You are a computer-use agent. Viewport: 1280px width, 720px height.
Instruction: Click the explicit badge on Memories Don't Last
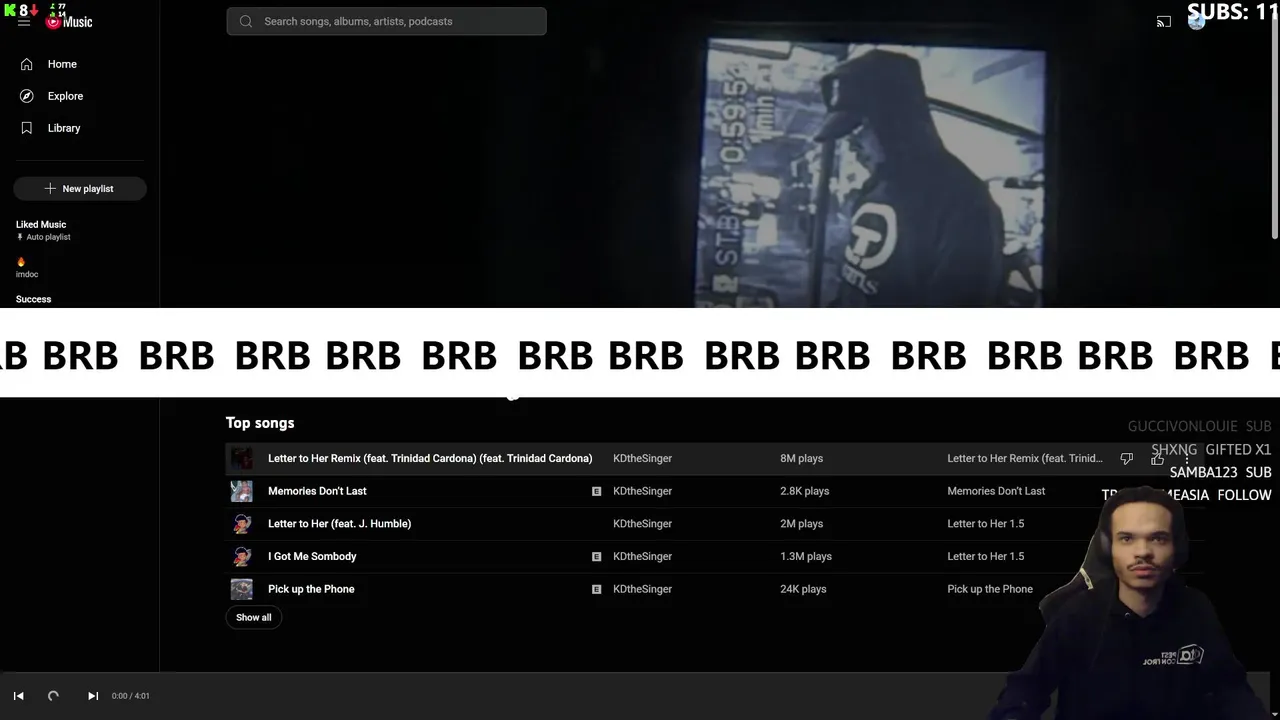pos(596,491)
